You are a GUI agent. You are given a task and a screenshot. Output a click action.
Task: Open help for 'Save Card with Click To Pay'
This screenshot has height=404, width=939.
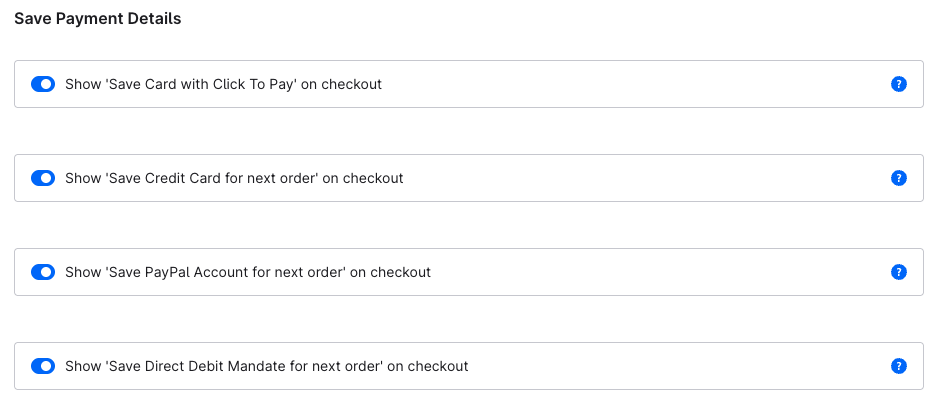point(898,84)
